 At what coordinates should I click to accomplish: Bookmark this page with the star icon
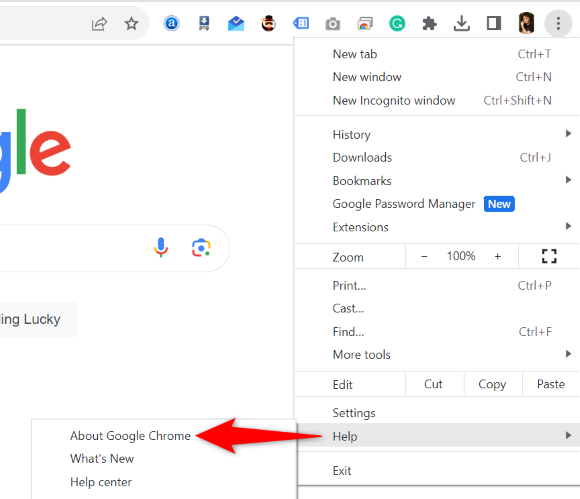(x=131, y=24)
